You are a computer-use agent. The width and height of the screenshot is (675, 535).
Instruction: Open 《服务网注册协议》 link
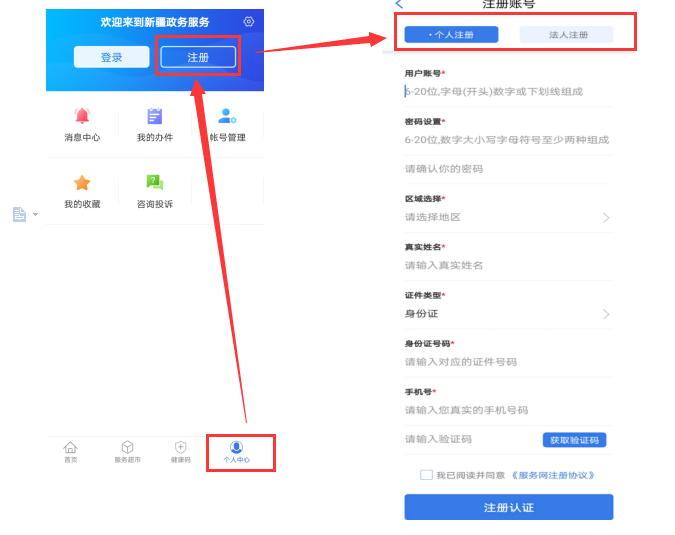(553, 475)
